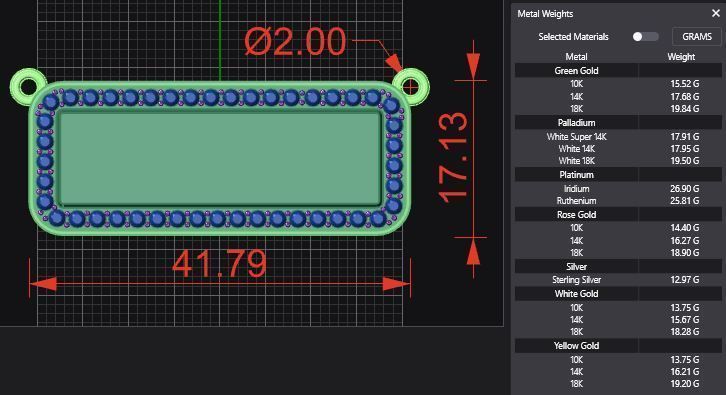726x395 pixels.
Task: Click the Rose Gold 18K weight 18.90 G
Action: click(684, 253)
